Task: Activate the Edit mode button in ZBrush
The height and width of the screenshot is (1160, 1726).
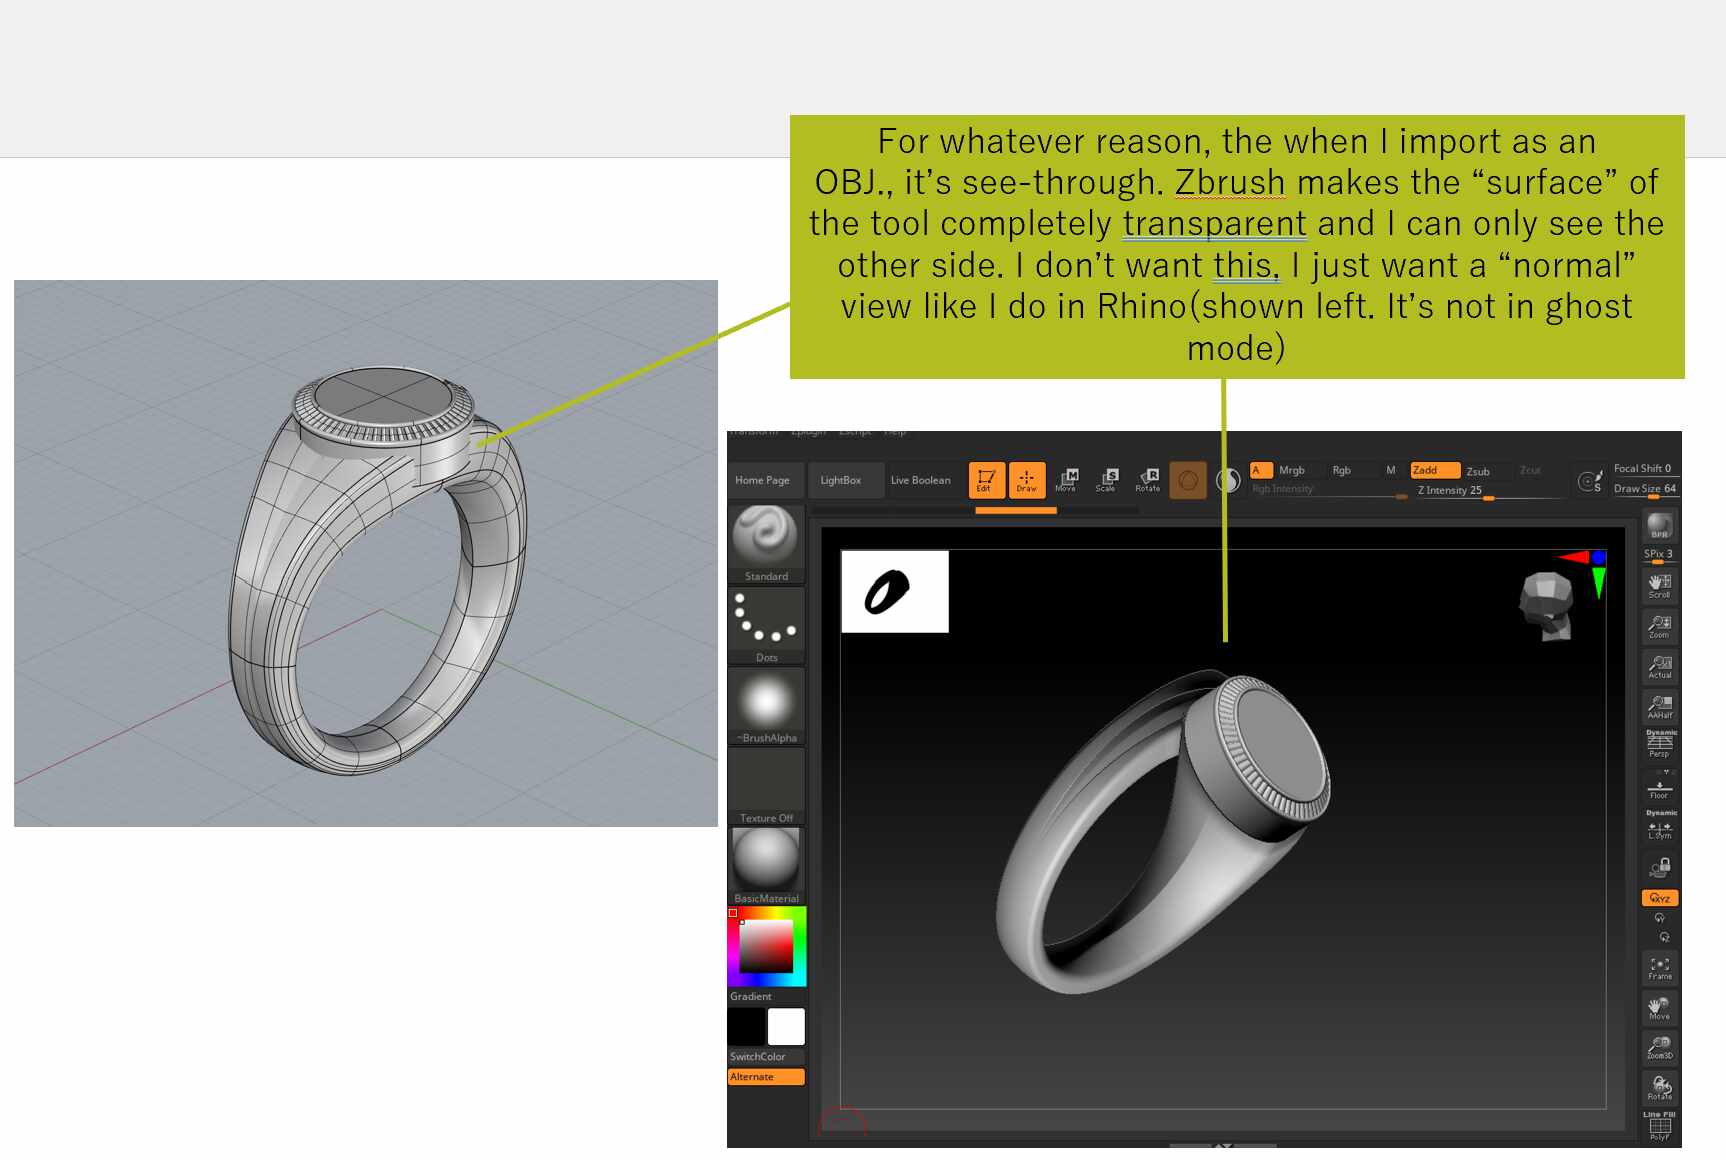Action: (986, 480)
